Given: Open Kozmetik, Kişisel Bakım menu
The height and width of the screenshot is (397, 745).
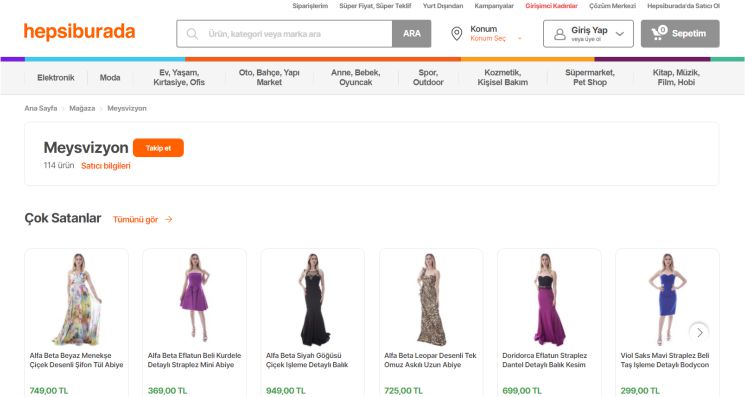Looking at the screenshot, I should [x=503, y=77].
